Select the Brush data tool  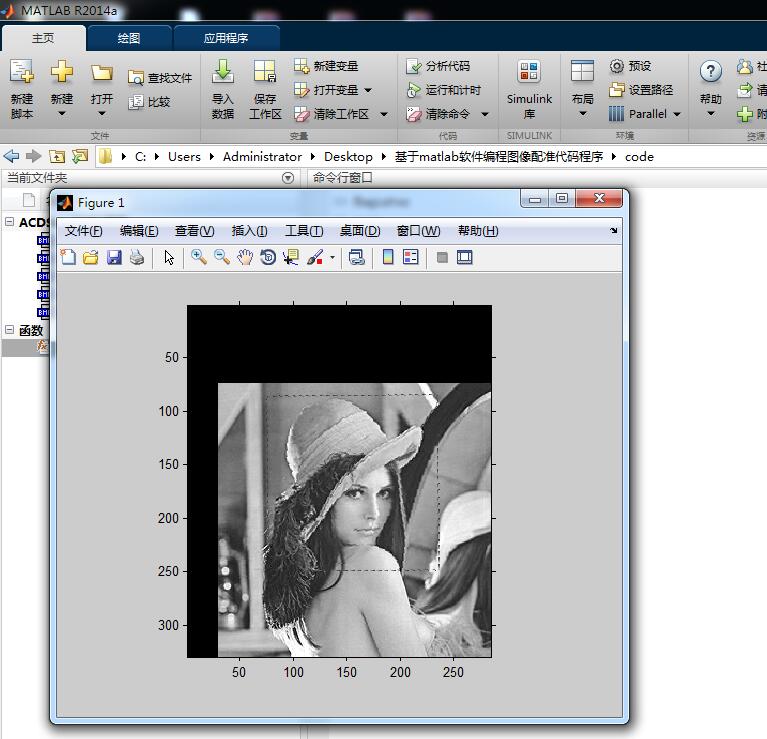coord(315,257)
